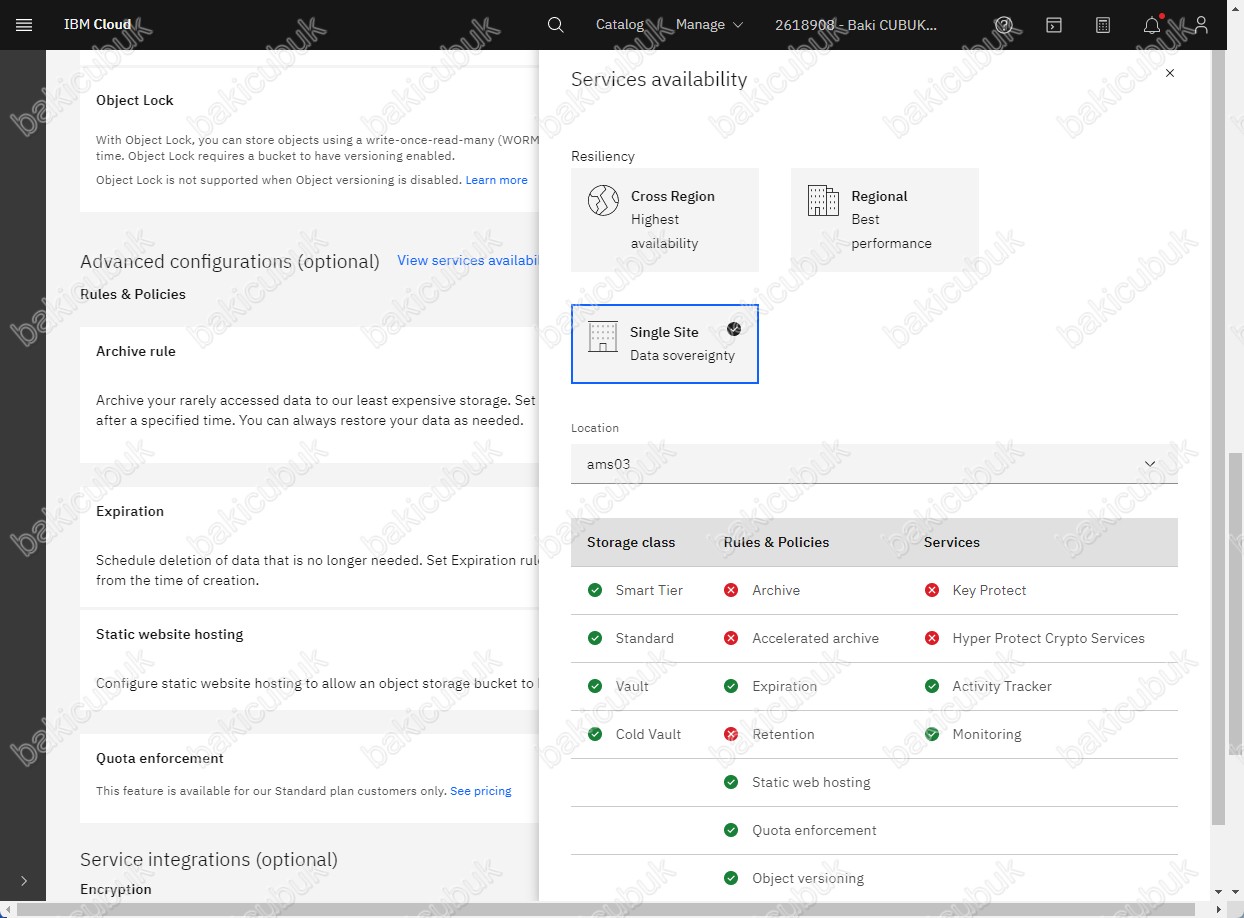Click green check icon beside Vault
Screen dimensions: 1244x918
[595, 686]
